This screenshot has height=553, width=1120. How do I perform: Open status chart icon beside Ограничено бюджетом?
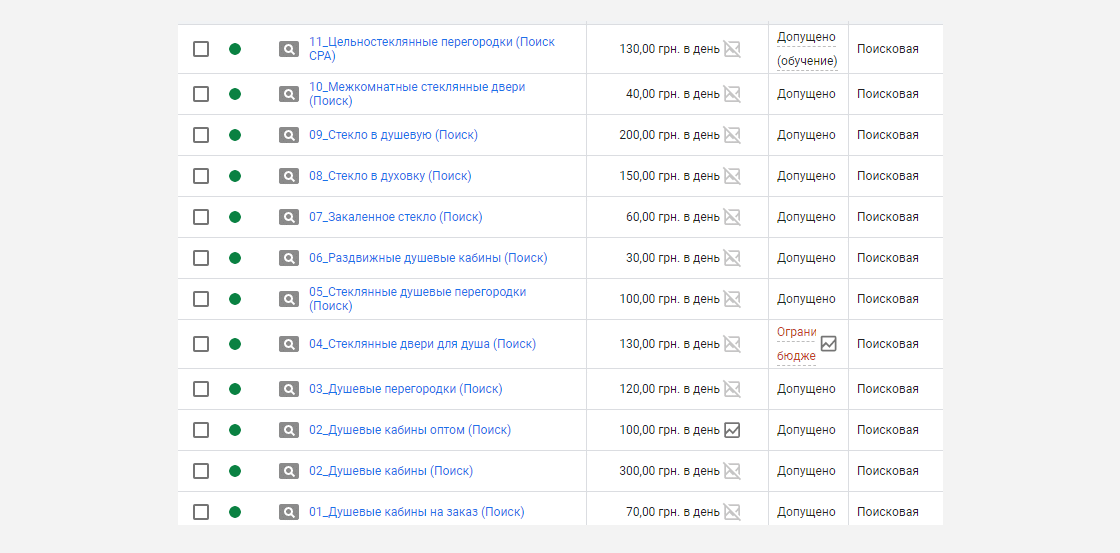click(828, 344)
